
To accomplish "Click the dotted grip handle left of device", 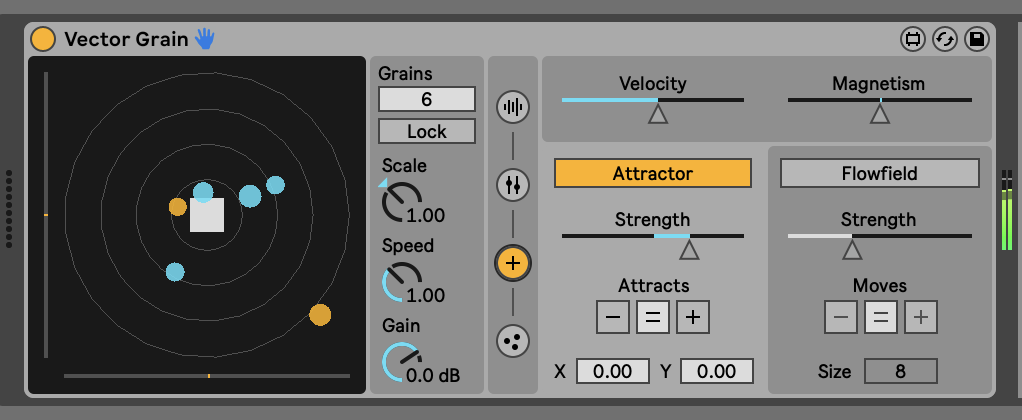I will (x=9, y=209).
